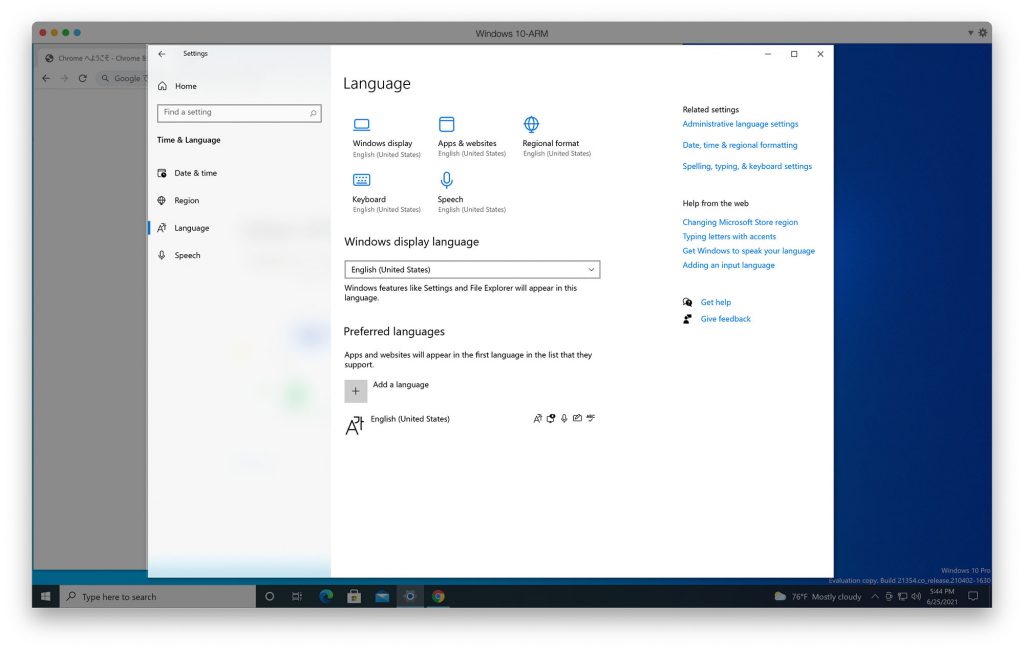Open Settings Home from the sidebar

point(178,86)
